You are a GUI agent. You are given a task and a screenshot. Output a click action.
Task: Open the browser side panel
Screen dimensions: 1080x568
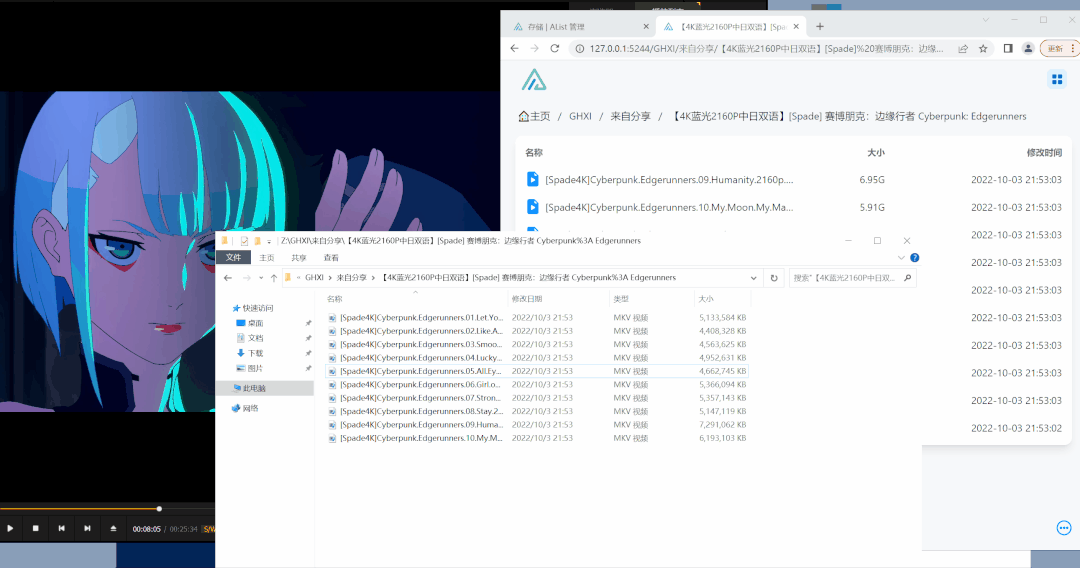[x=1008, y=48]
